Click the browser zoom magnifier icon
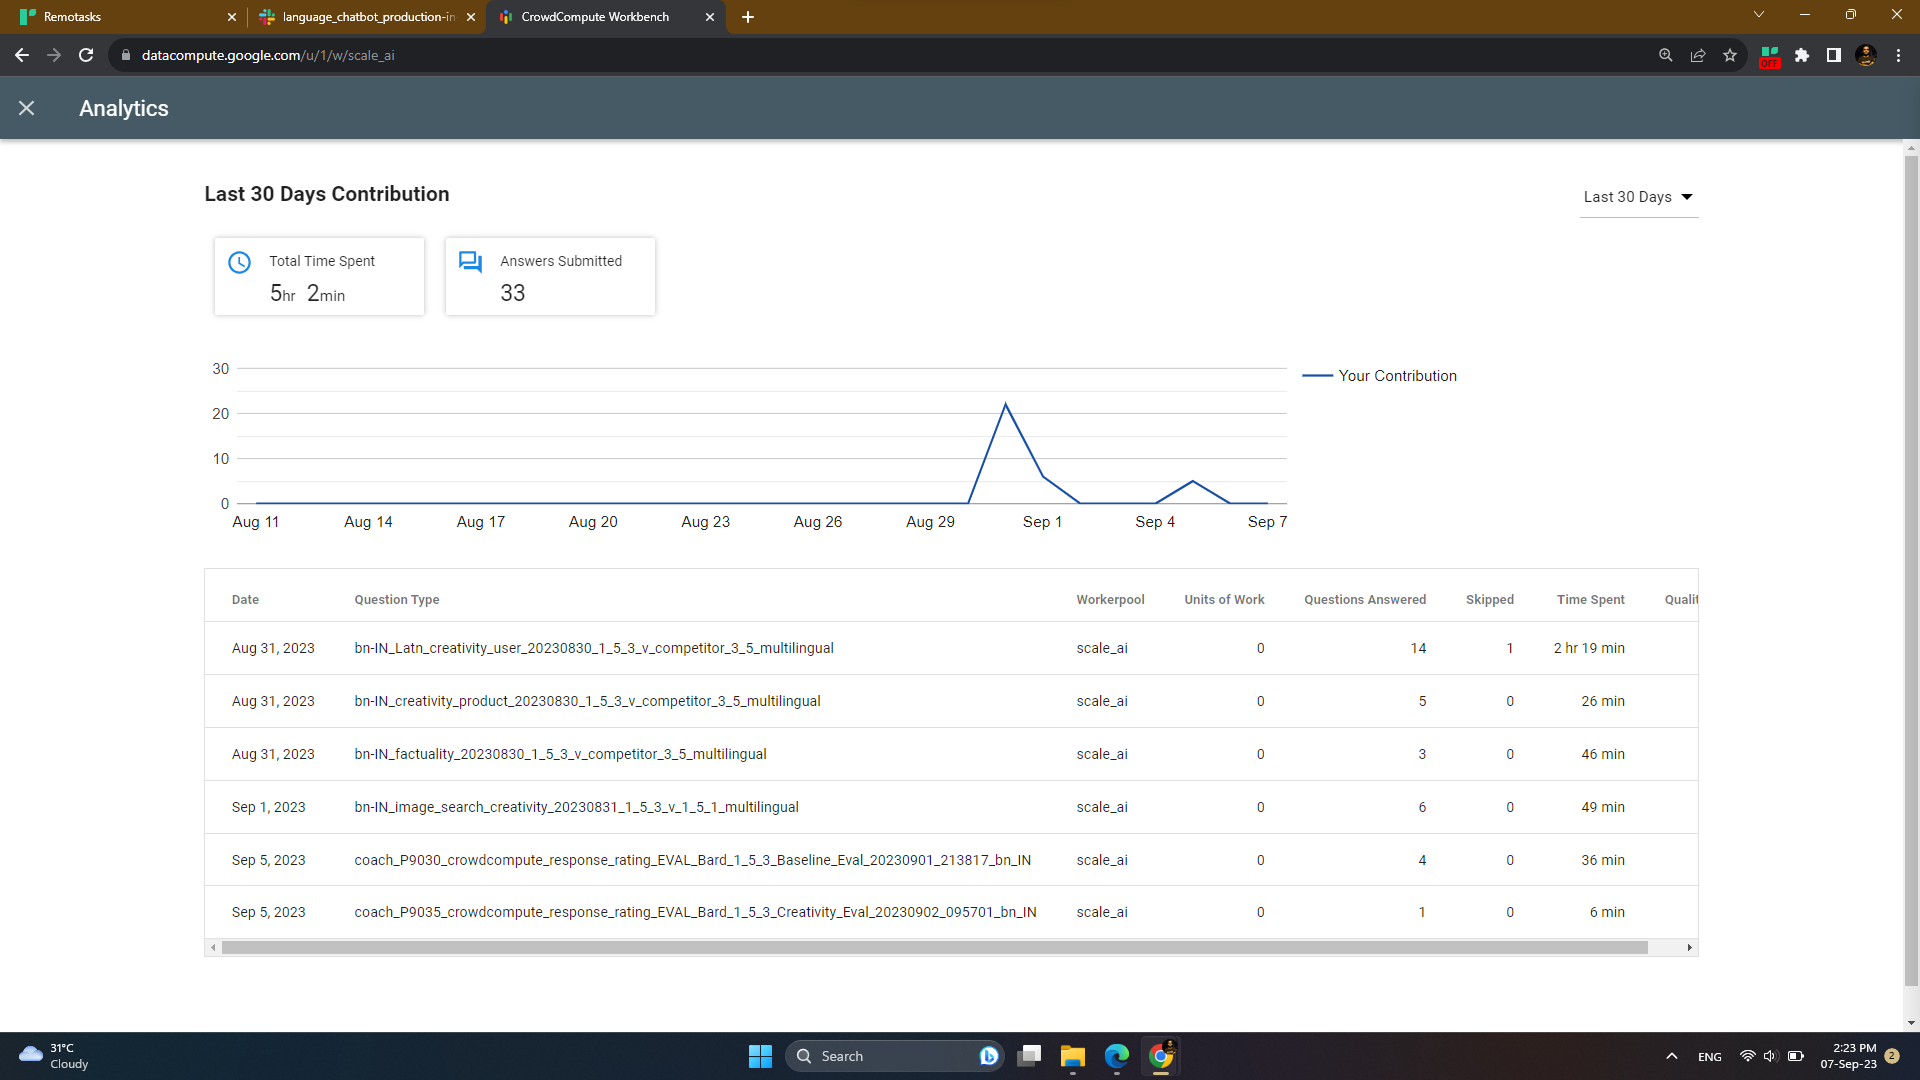 click(1666, 55)
